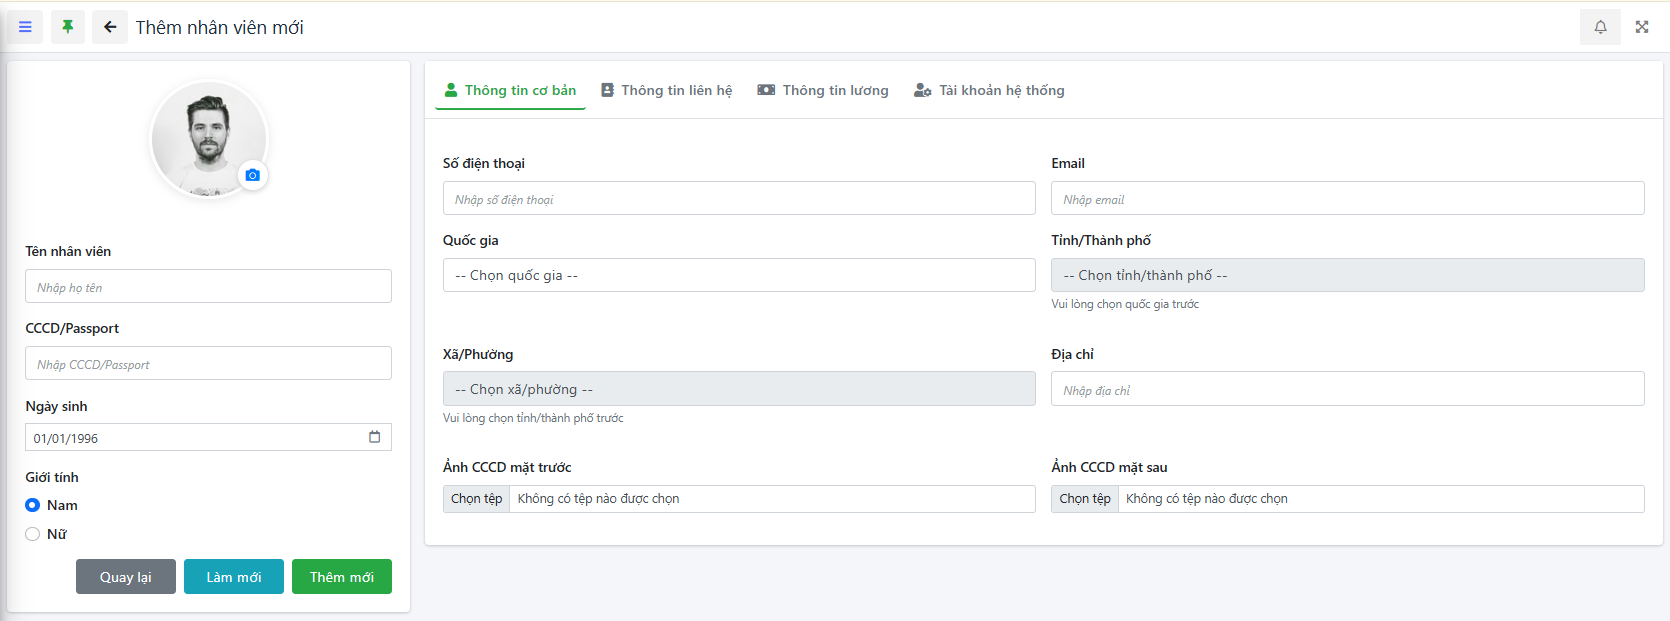Open the Tỉnh/Thành phố dropdown

click(1347, 275)
